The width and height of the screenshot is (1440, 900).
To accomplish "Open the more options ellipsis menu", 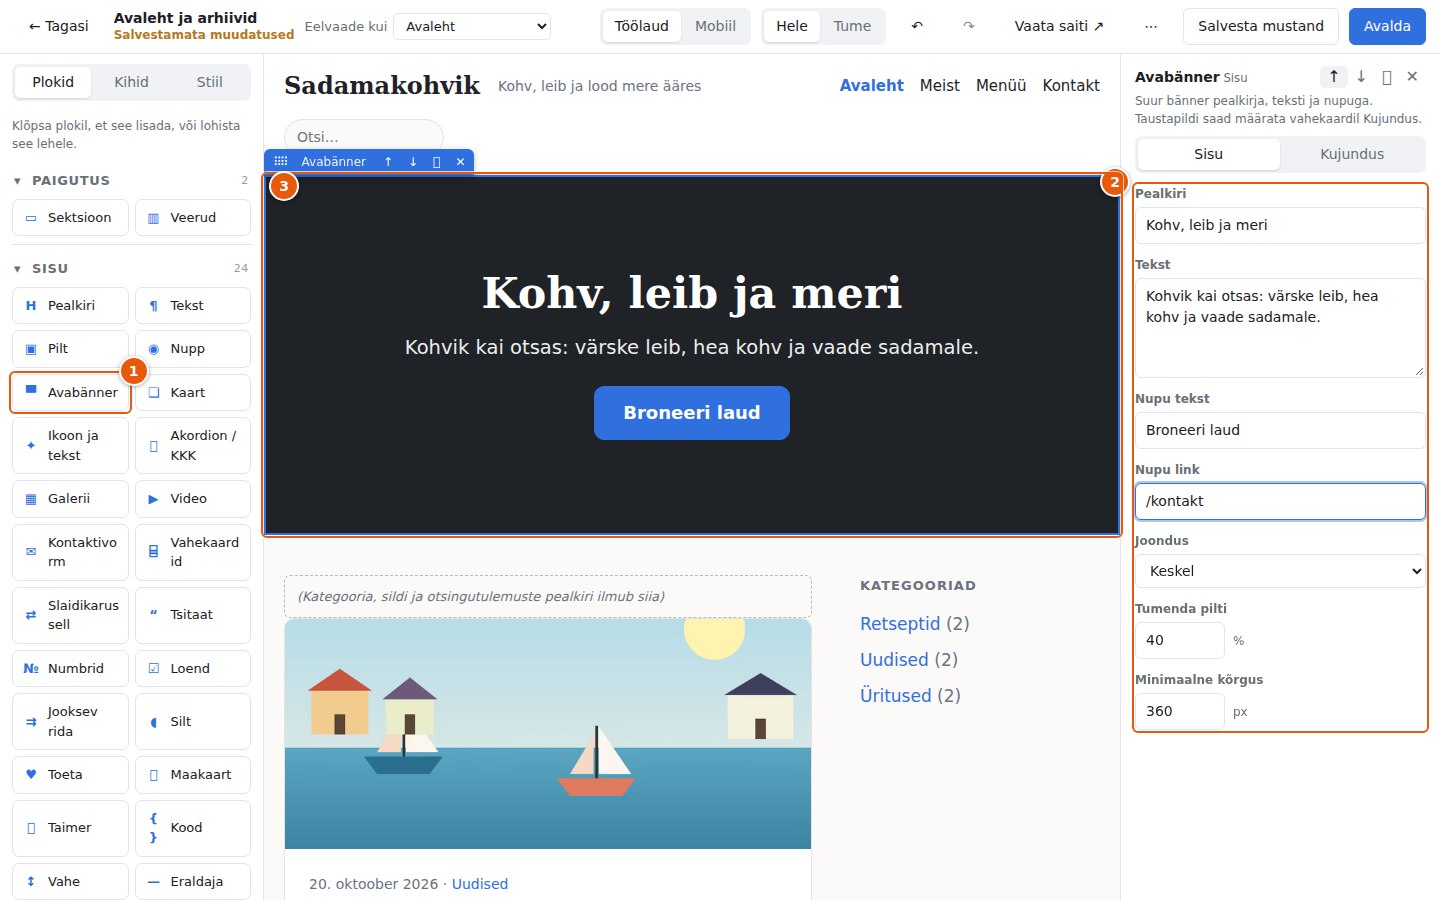I will coord(1151,26).
